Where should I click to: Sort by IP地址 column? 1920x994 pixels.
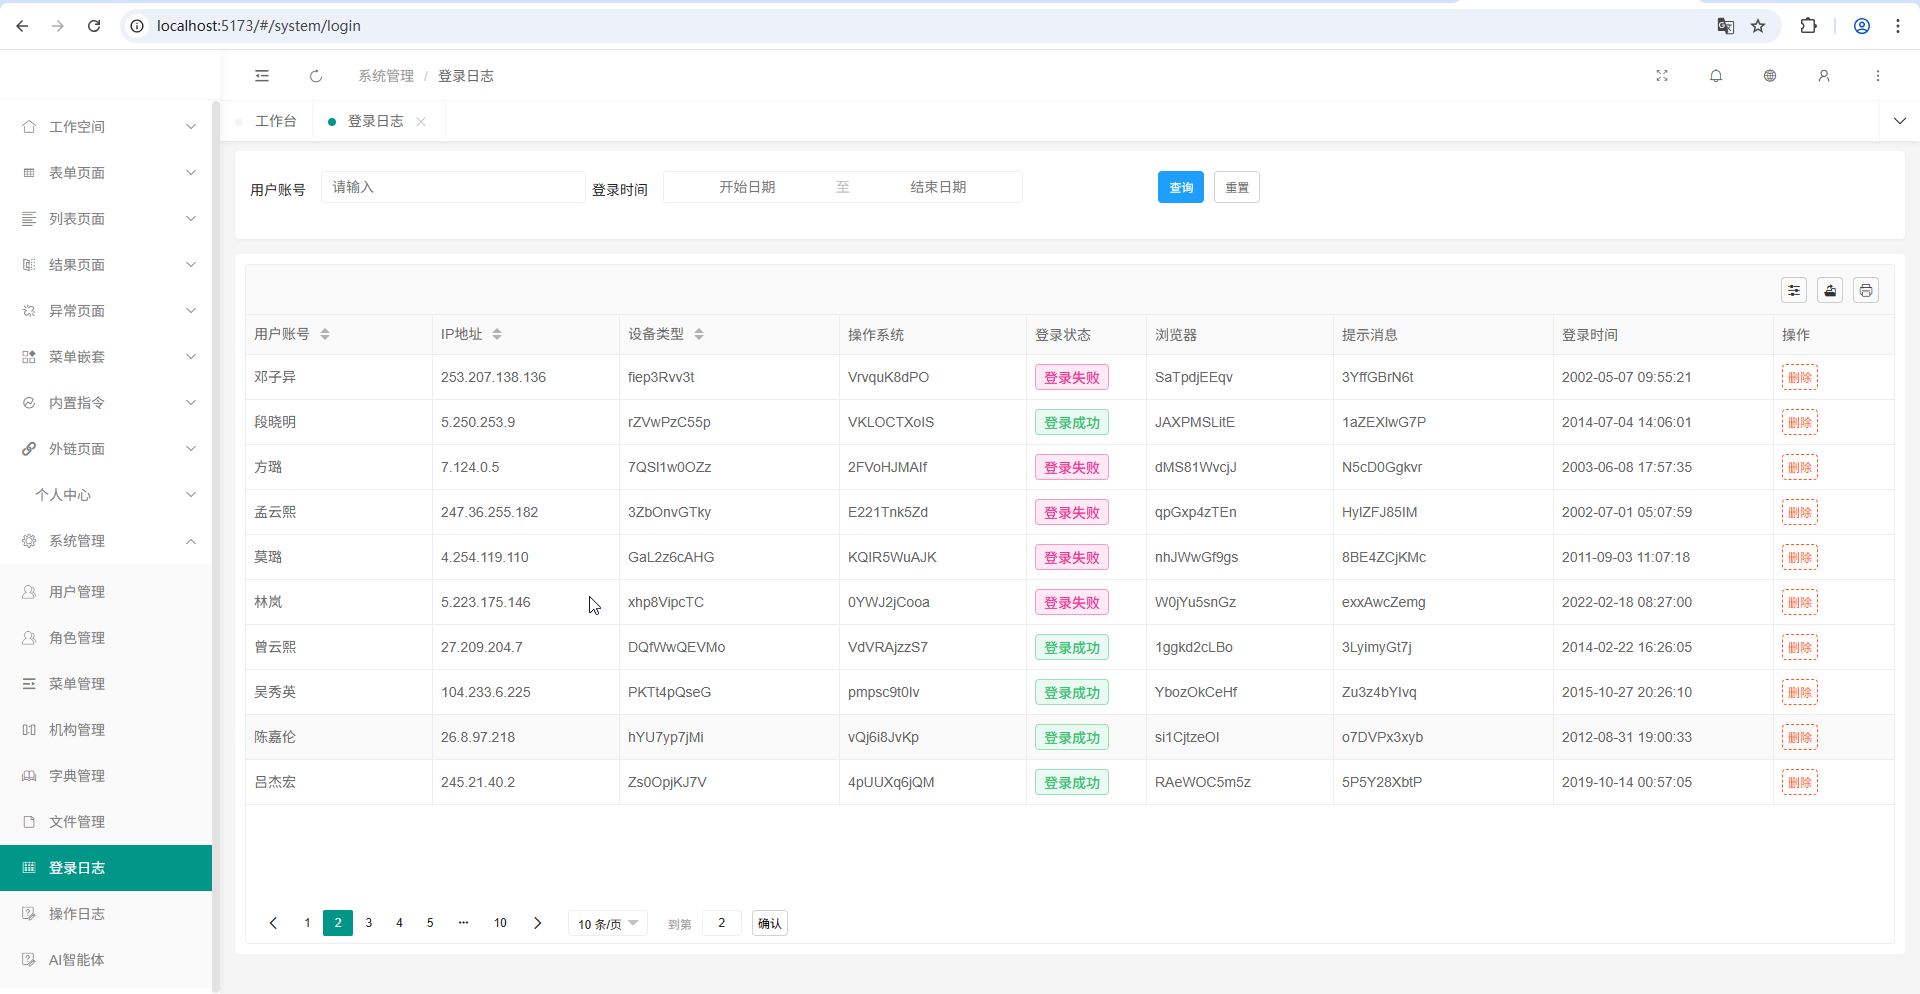(497, 334)
